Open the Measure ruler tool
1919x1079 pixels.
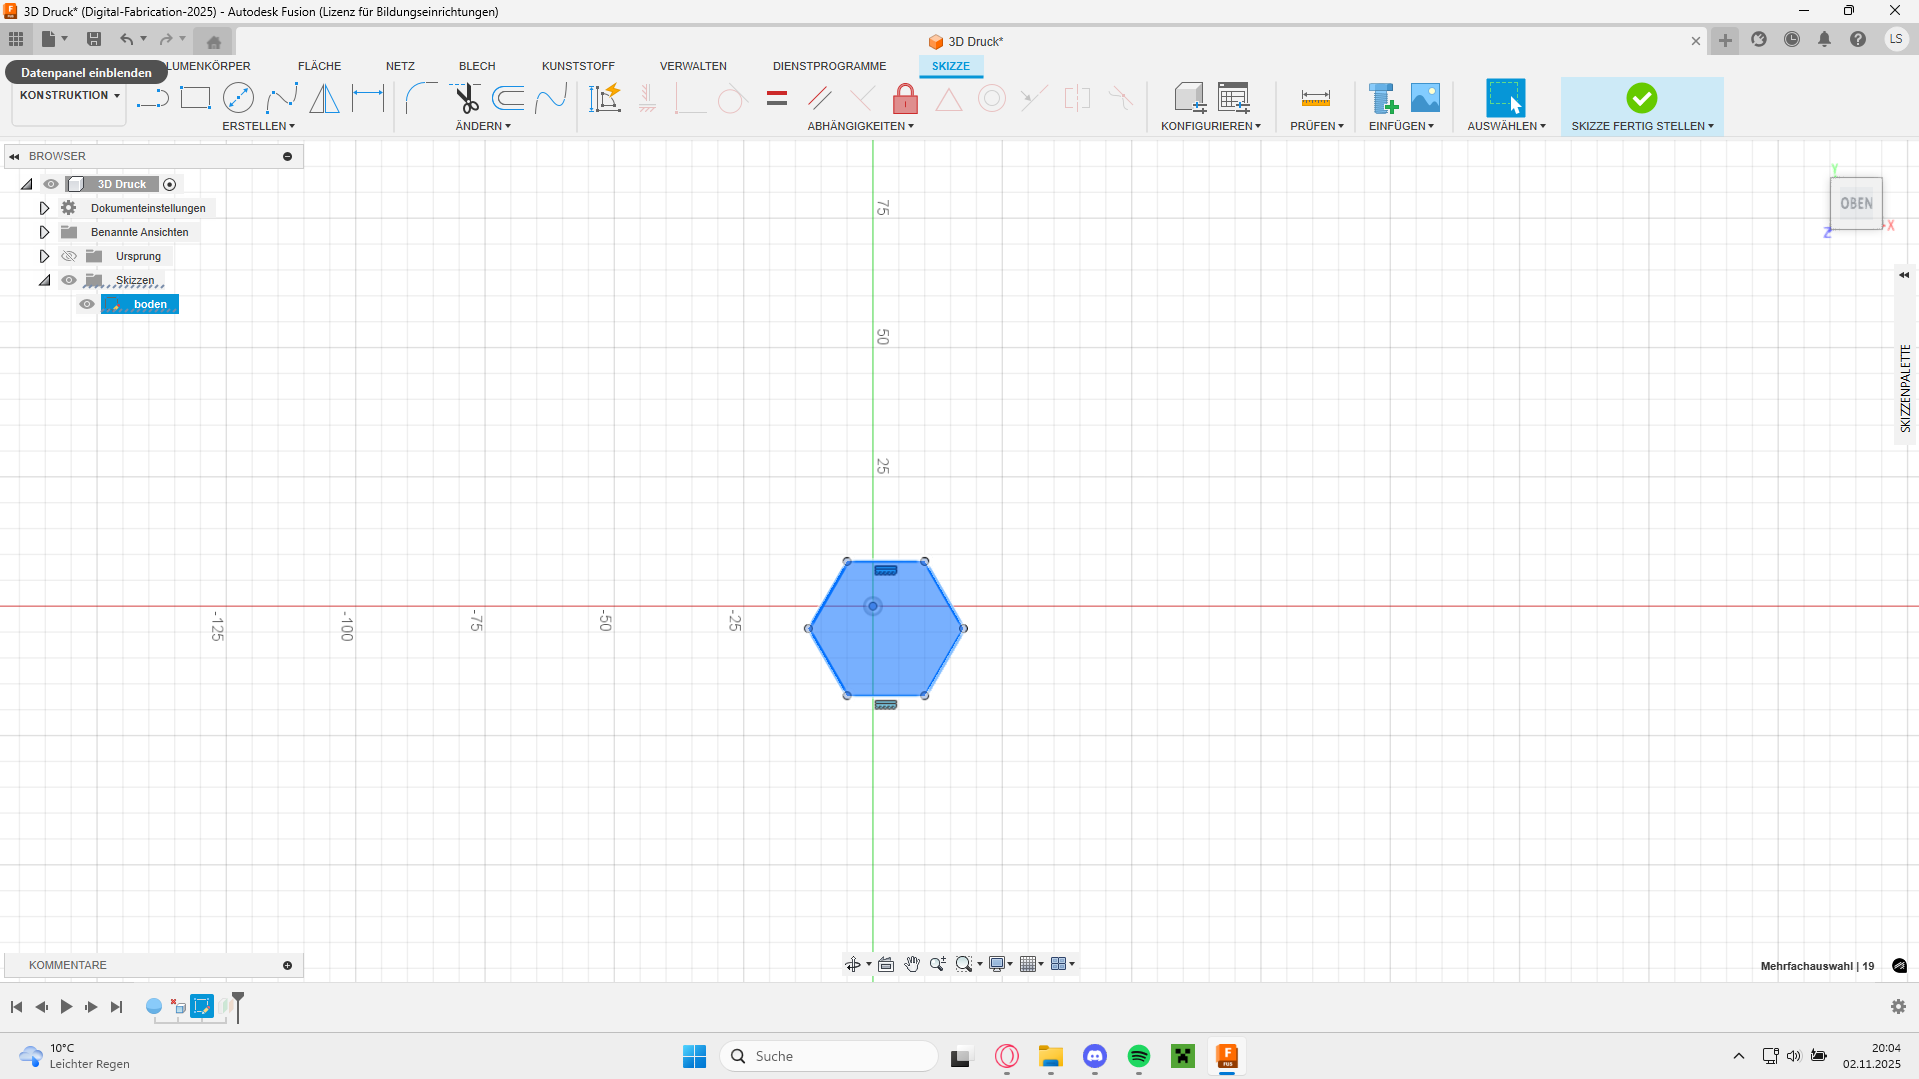(x=1315, y=98)
